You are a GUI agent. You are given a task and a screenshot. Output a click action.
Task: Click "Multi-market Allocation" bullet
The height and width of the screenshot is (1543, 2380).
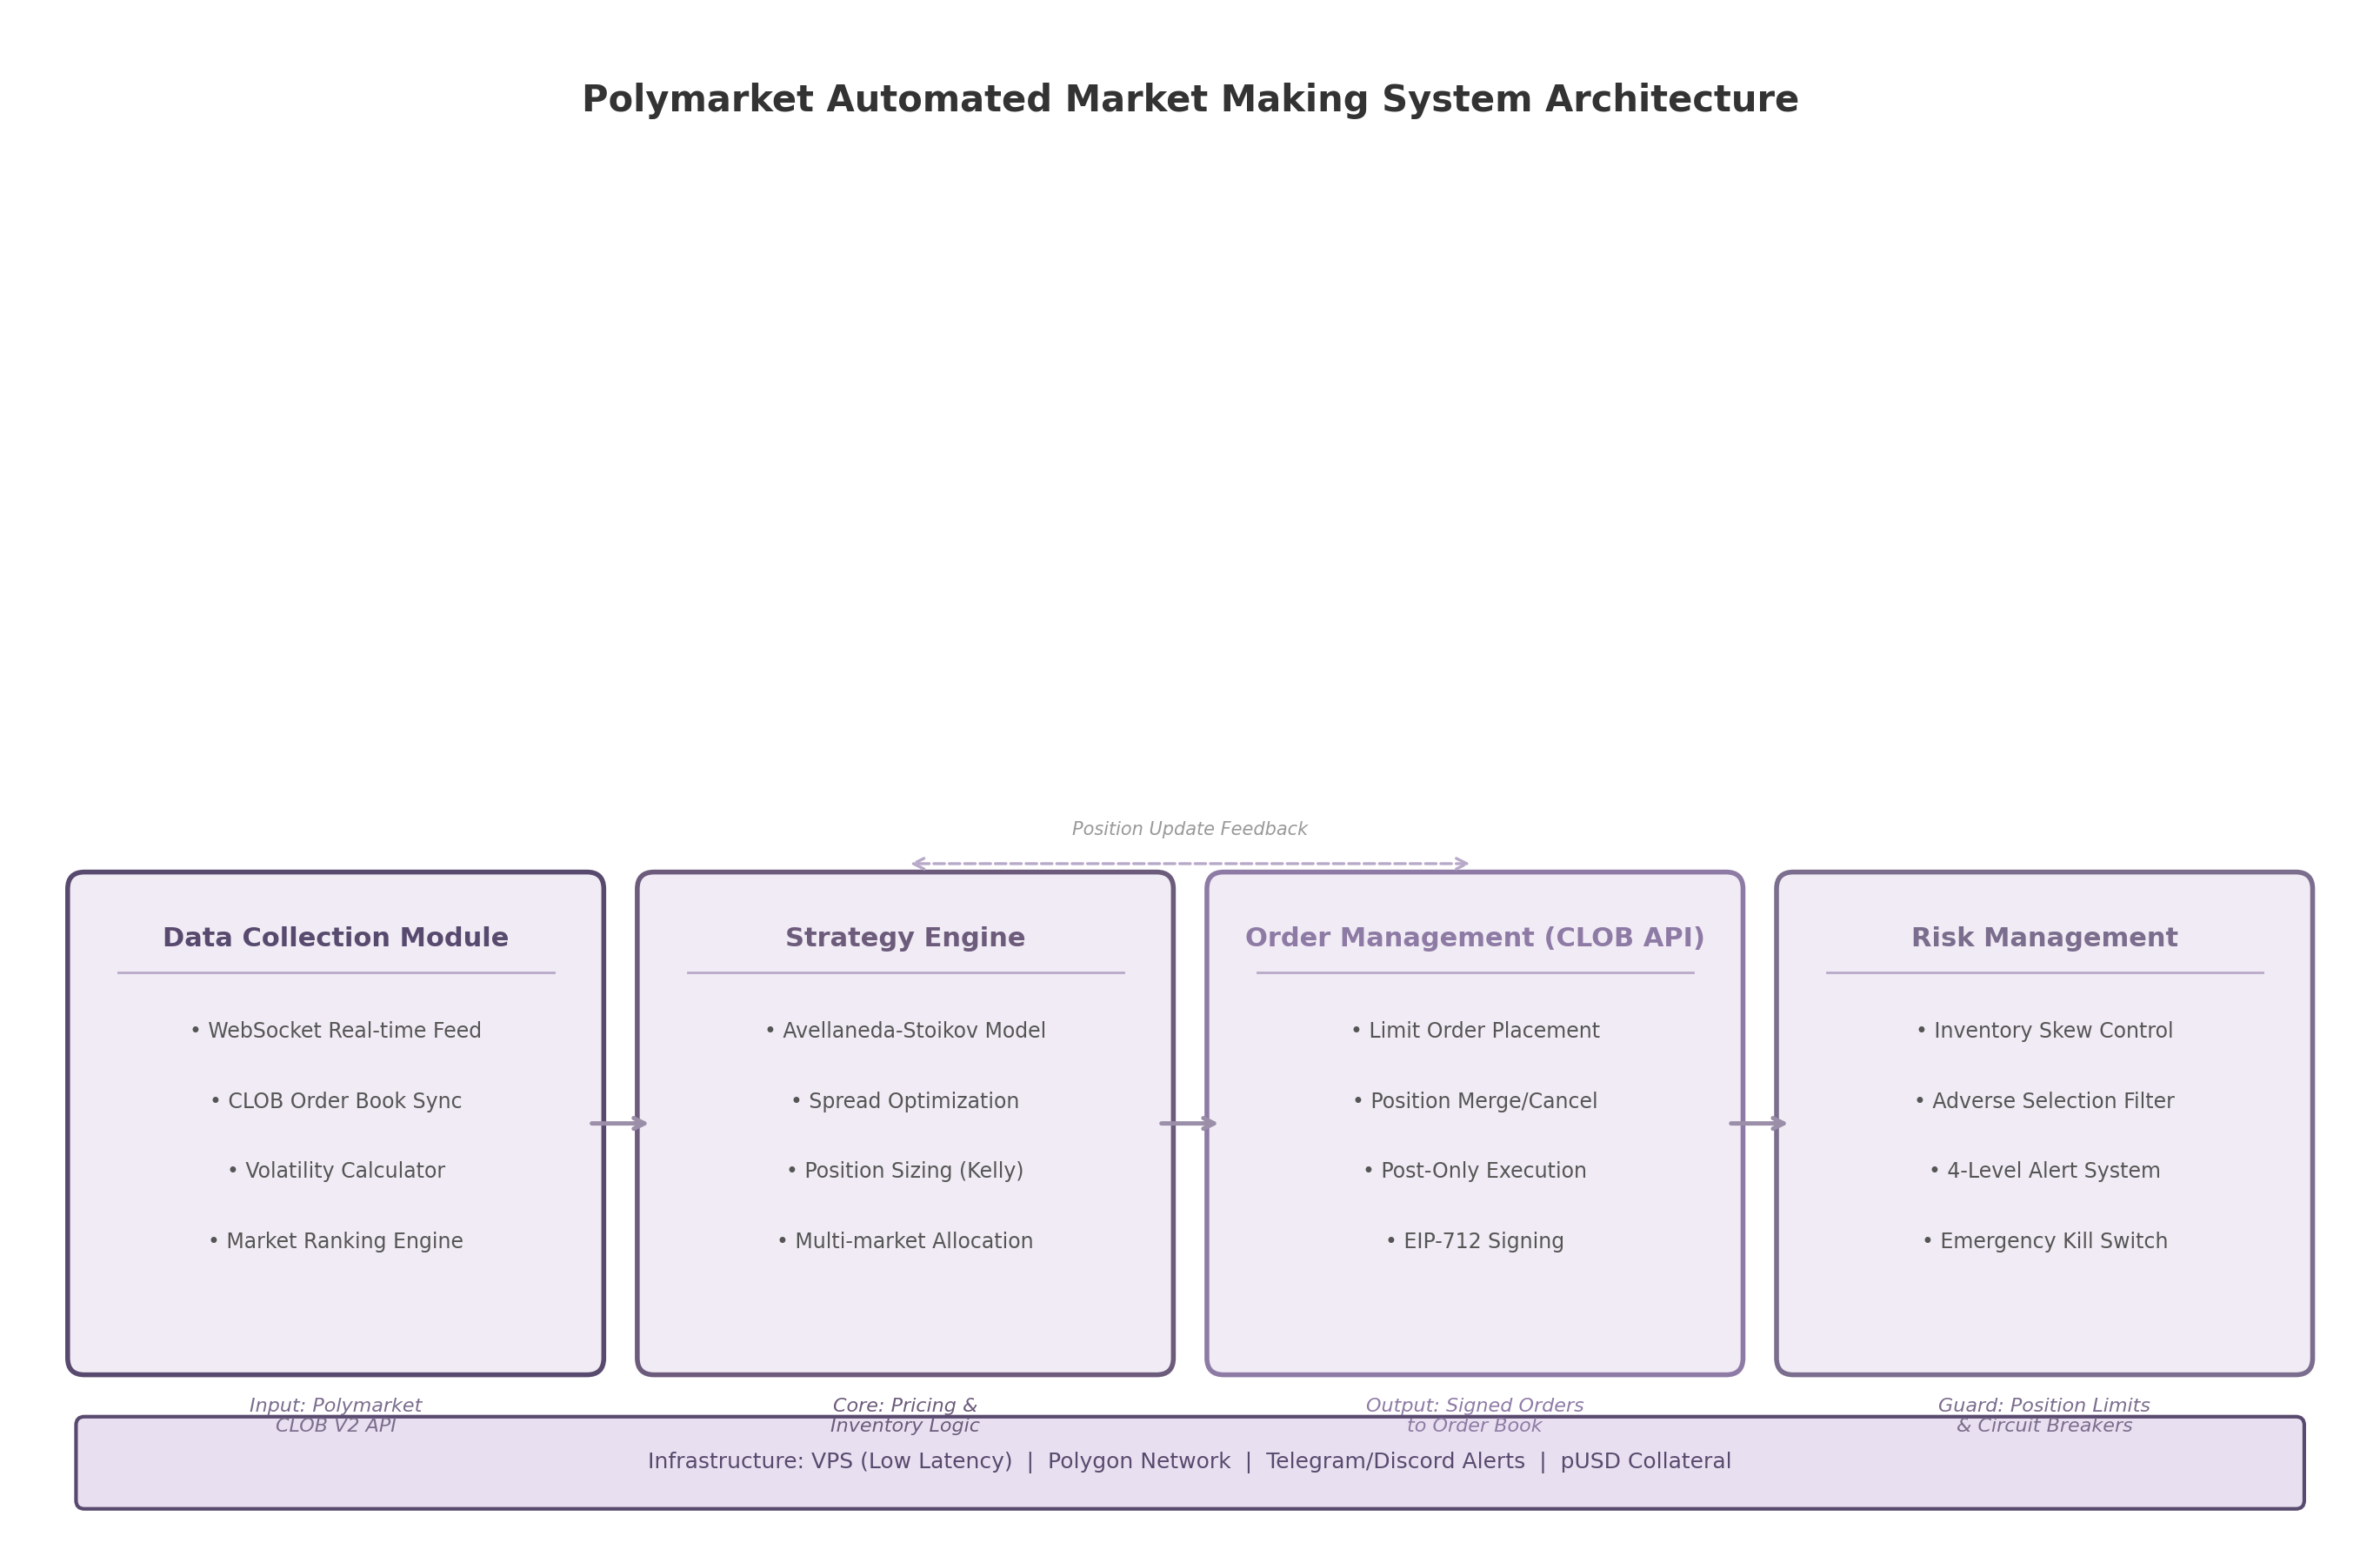point(905,1241)
